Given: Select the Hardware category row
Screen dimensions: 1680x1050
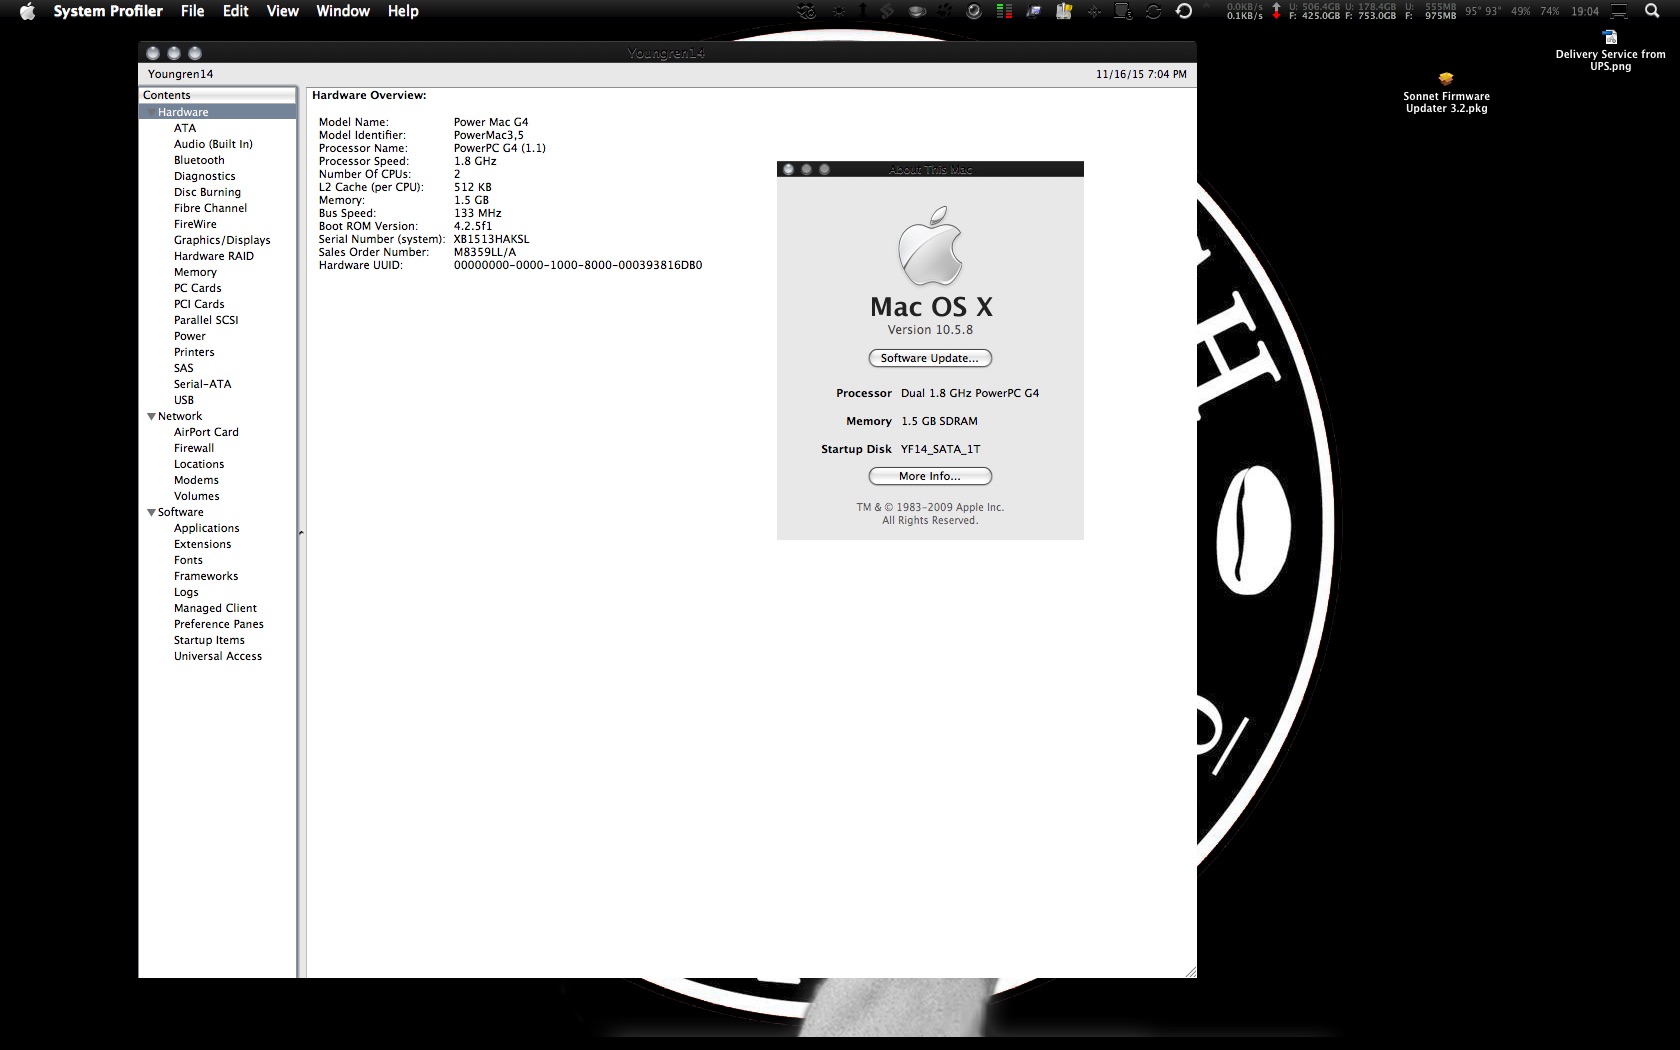Looking at the screenshot, I should 217,112.
